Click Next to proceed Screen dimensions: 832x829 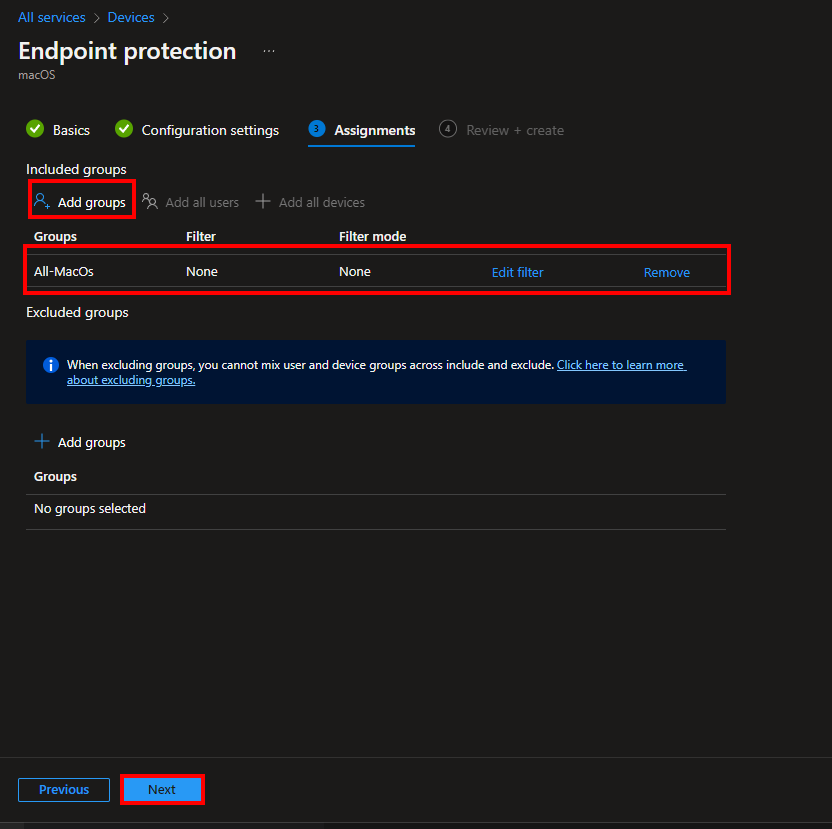[162, 789]
